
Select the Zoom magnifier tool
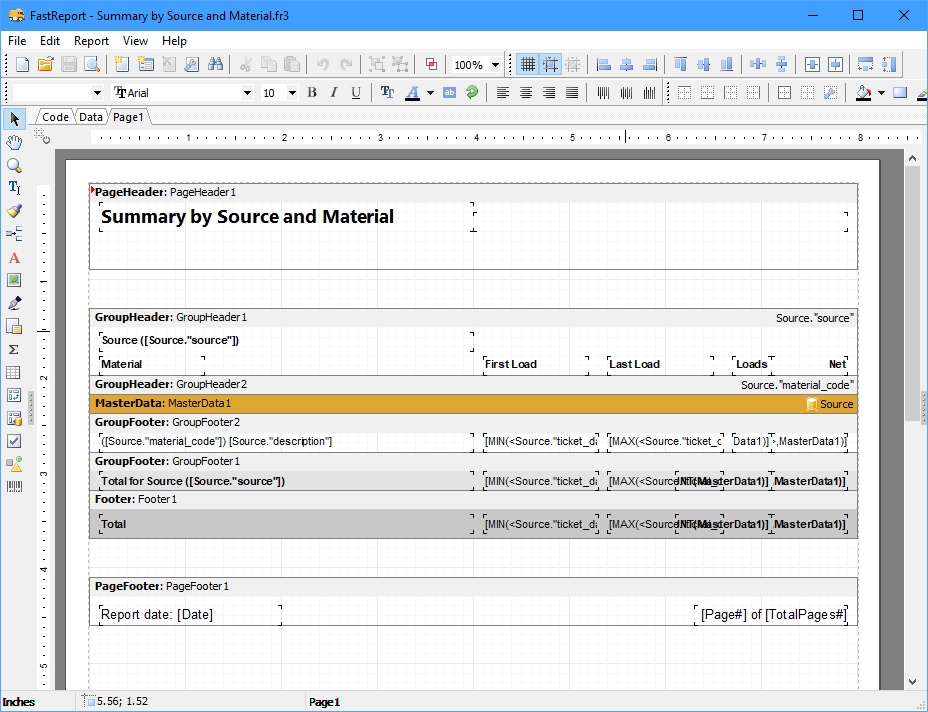[x=14, y=166]
